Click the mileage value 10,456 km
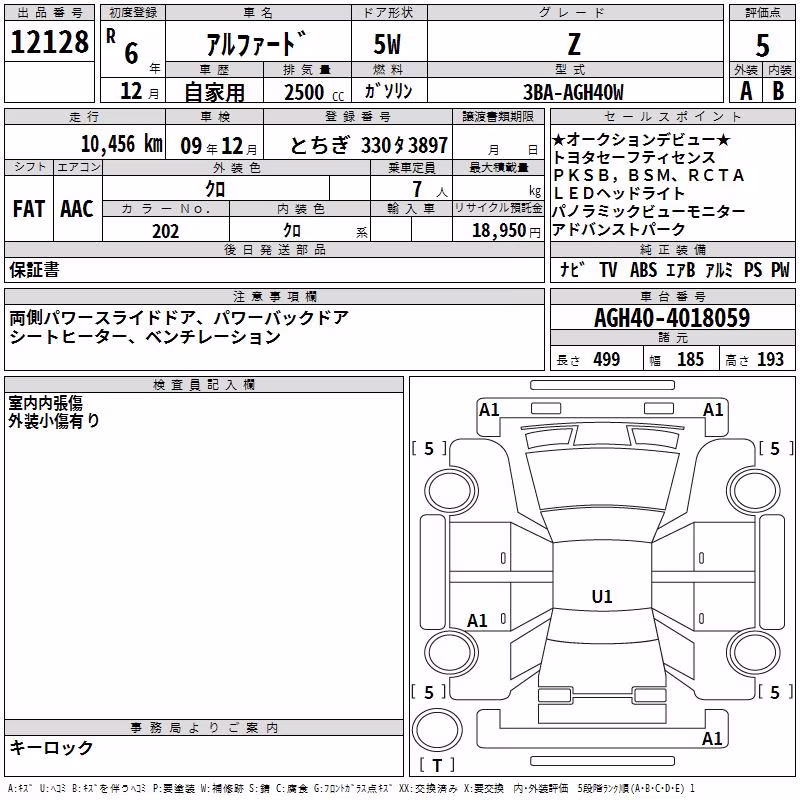Screen dimensions: 800x800 tap(122, 144)
